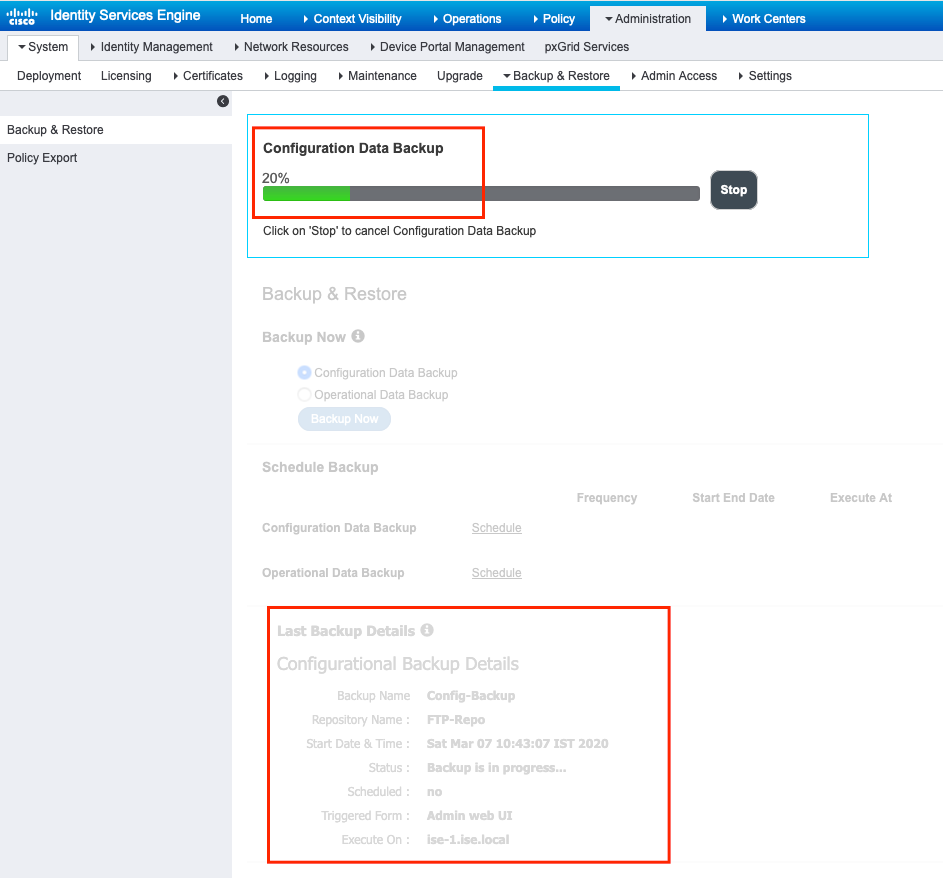
Task: Select Backup & Restore in sidebar
Action: (115, 130)
